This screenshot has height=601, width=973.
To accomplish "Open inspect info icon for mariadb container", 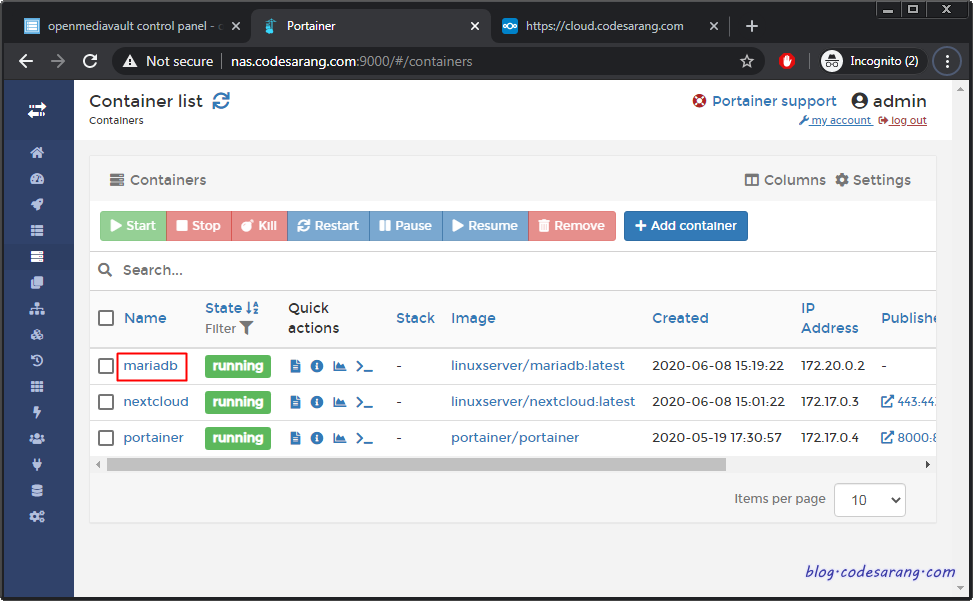I will coord(316,366).
